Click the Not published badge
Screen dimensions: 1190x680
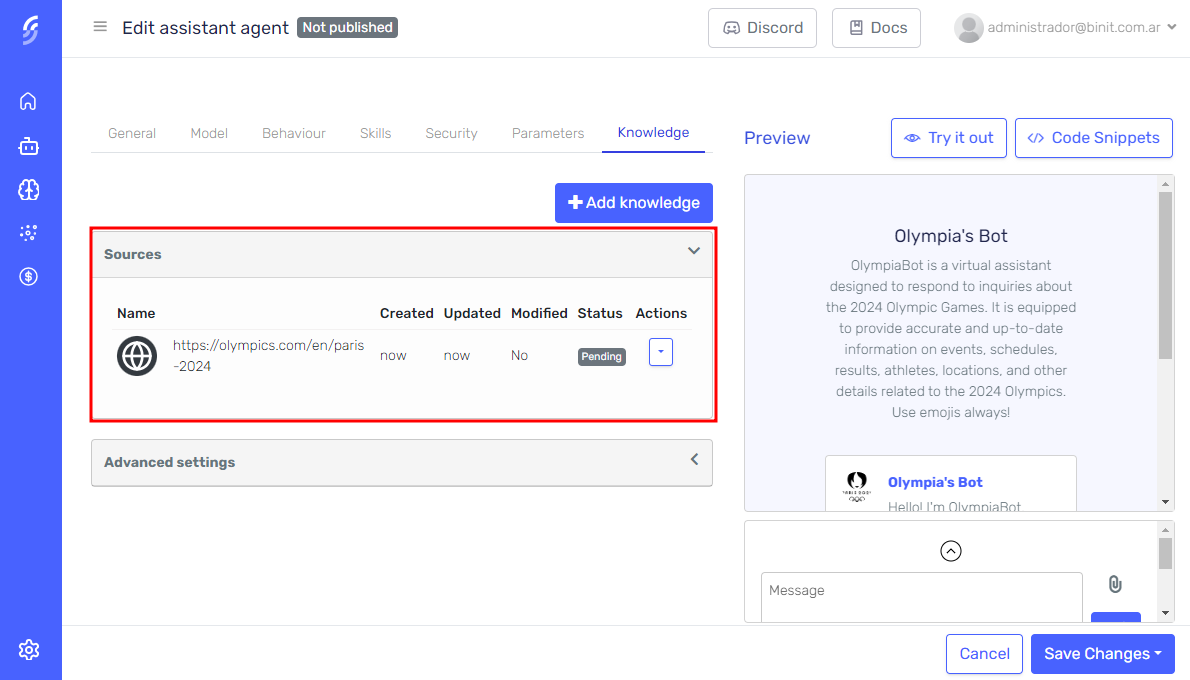[348, 27]
